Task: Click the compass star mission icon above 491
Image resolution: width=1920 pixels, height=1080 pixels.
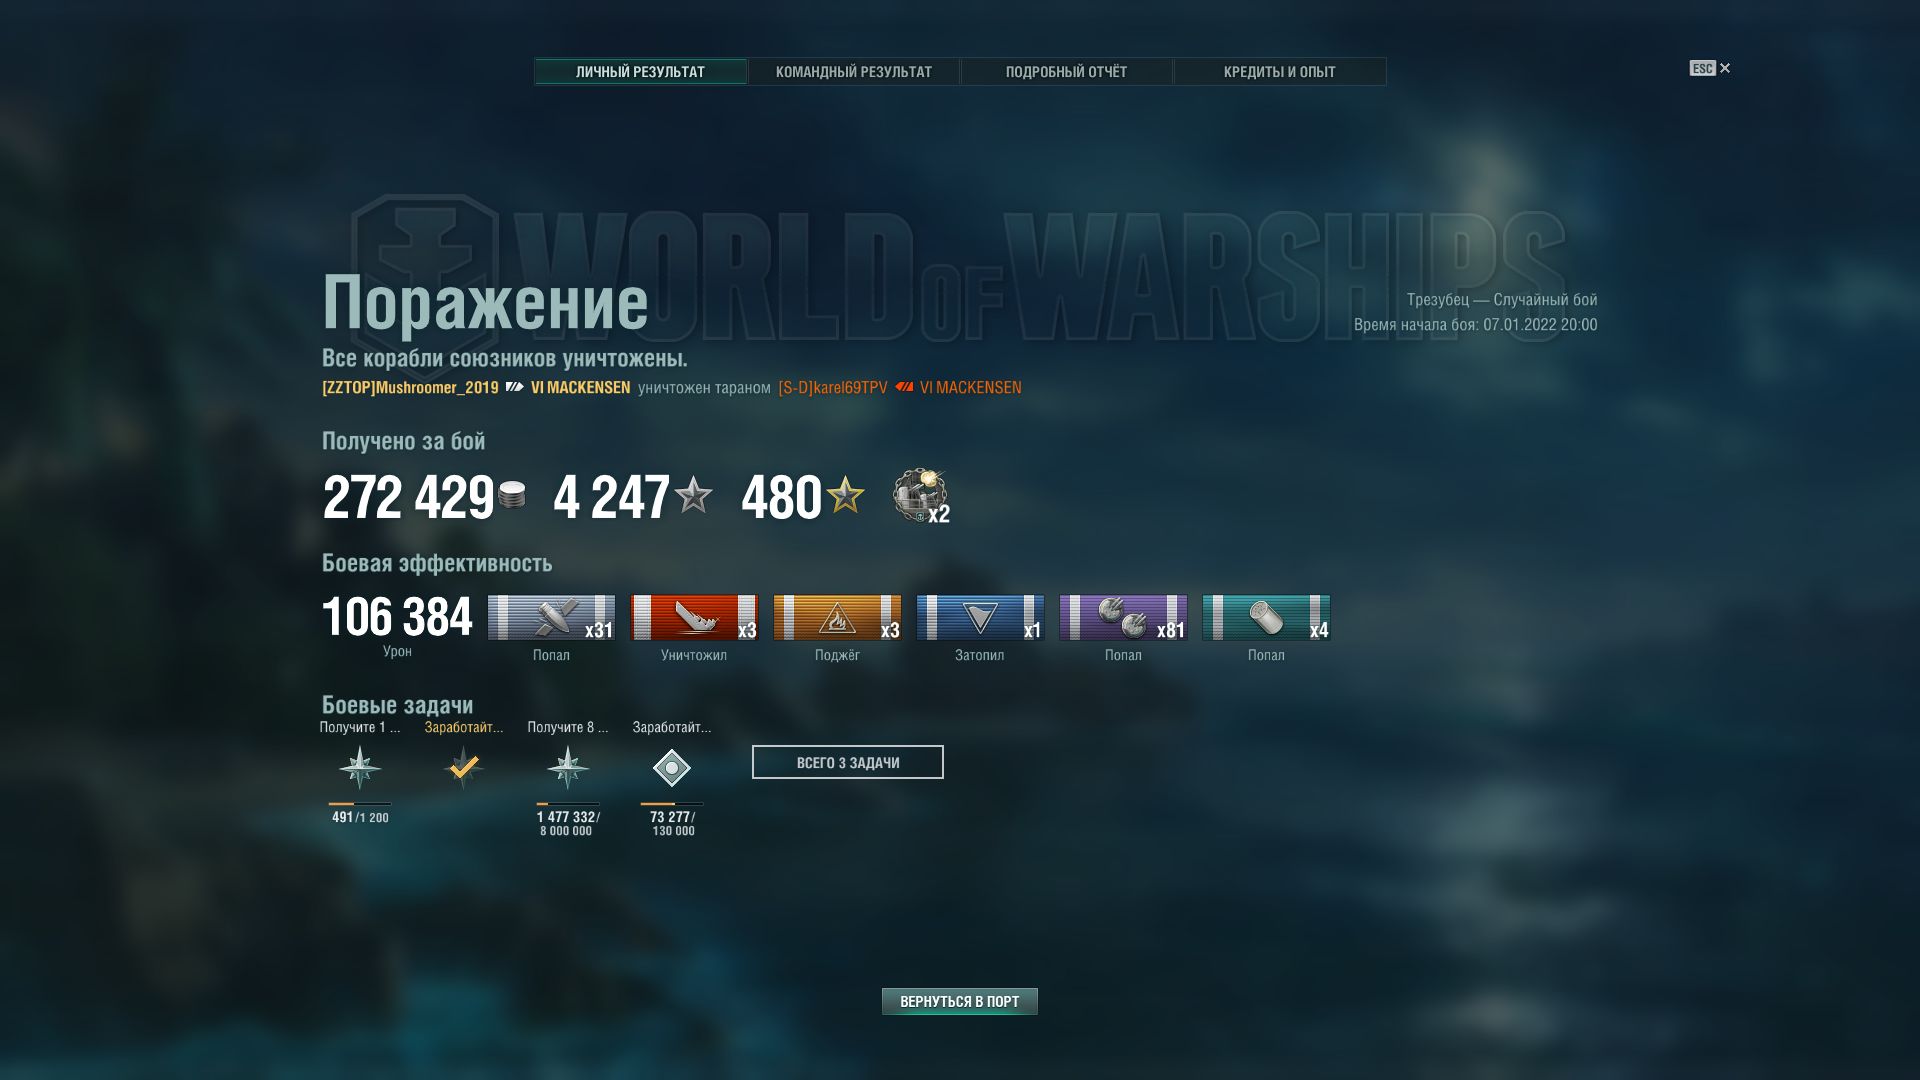Action: pyautogui.click(x=360, y=768)
